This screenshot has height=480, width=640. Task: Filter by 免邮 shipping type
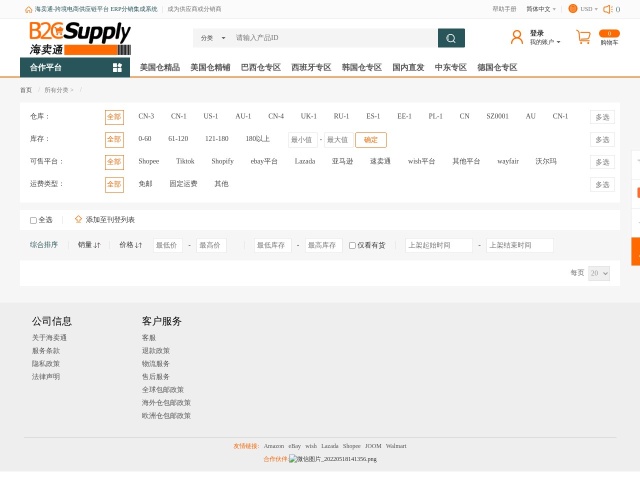coord(145,184)
